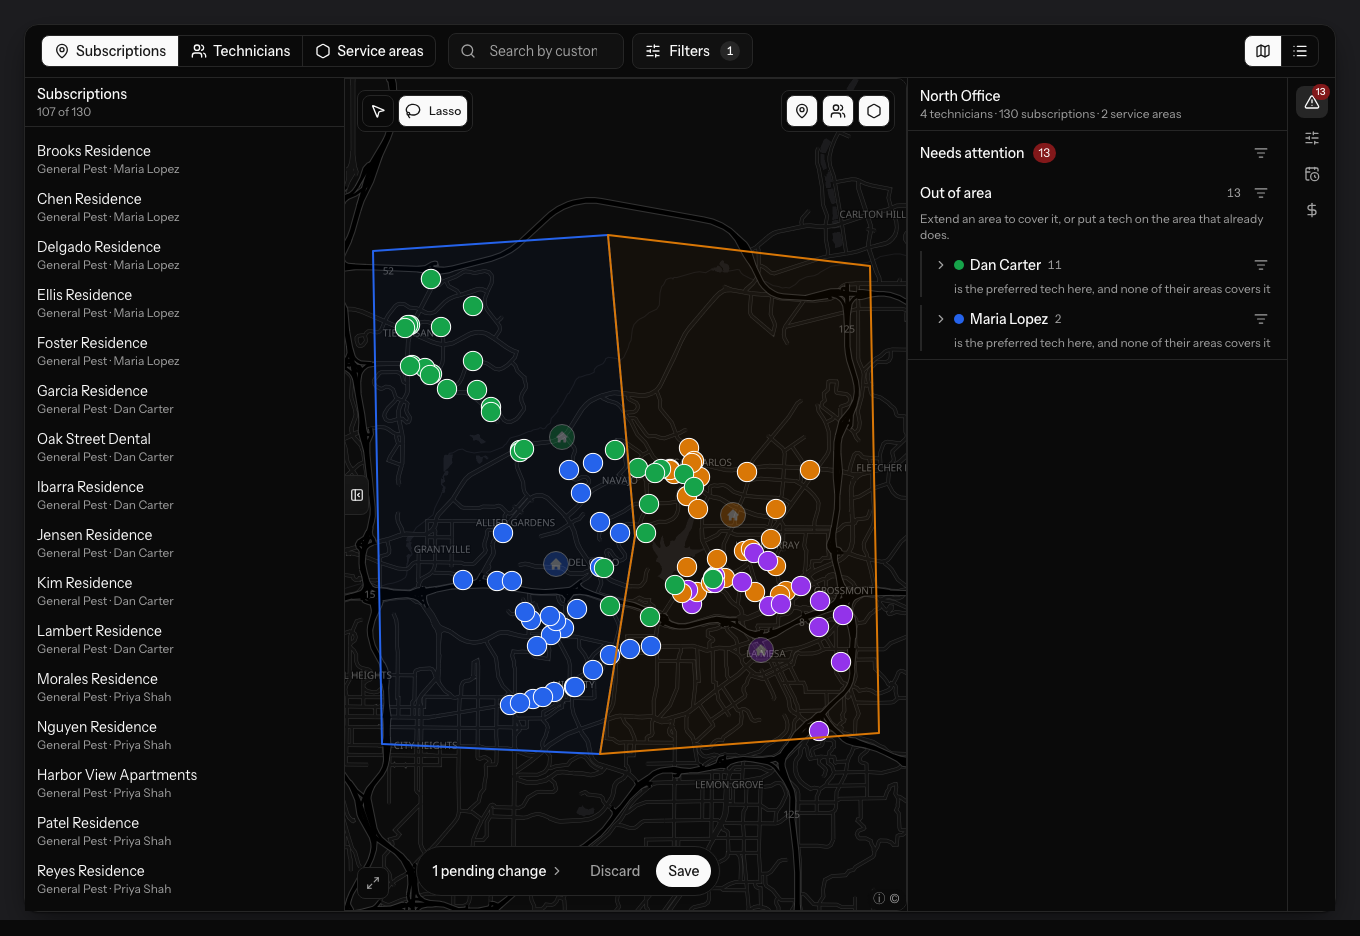The image size is (1360, 936).
Task: Select Foster Residence subscription
Action: [x=185, y=351]
